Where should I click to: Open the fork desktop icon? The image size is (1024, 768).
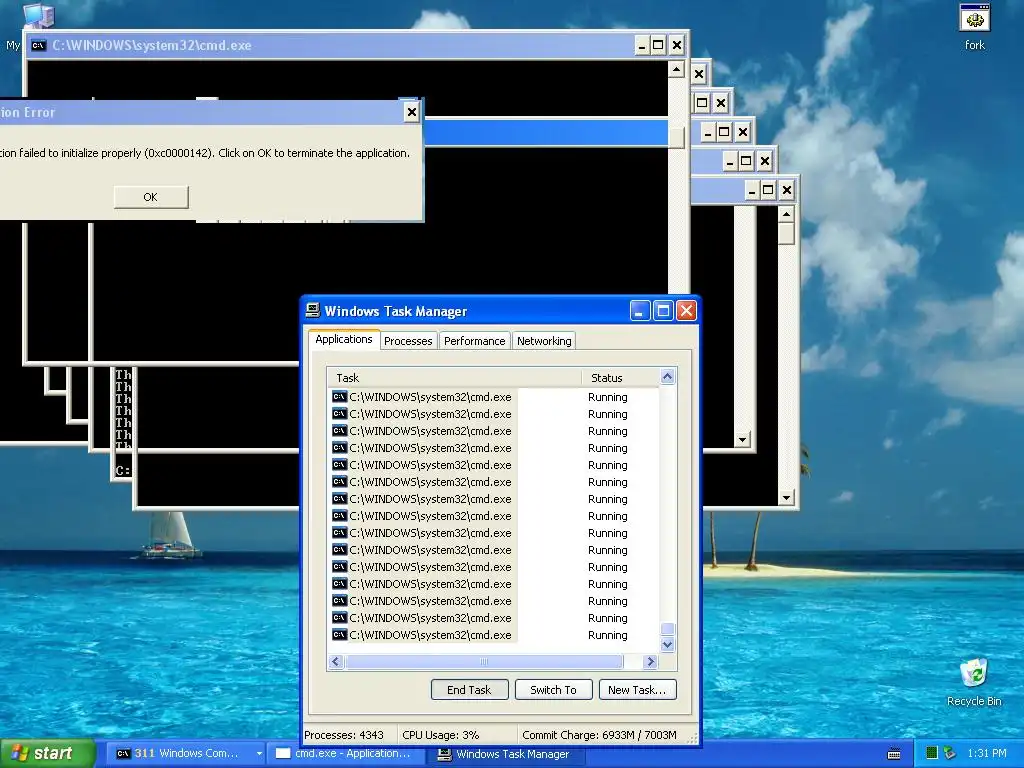coord(974,26)
